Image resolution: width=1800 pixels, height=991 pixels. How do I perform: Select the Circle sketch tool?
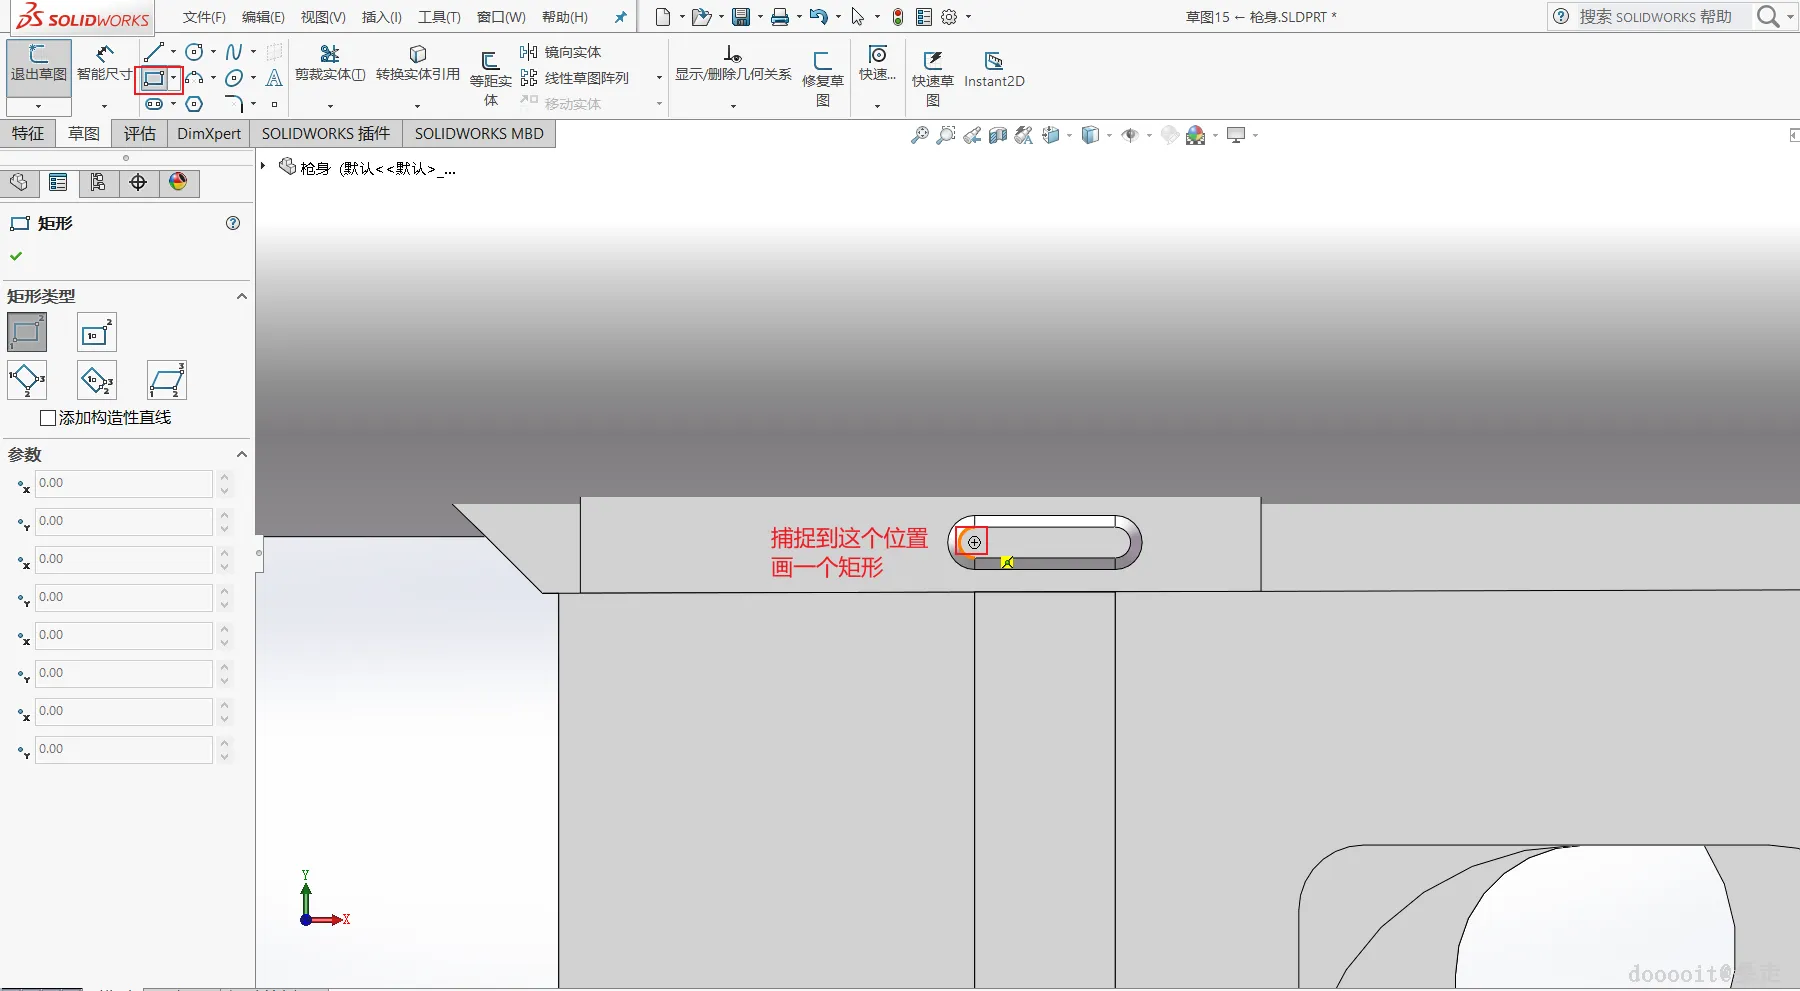[195, 52]
